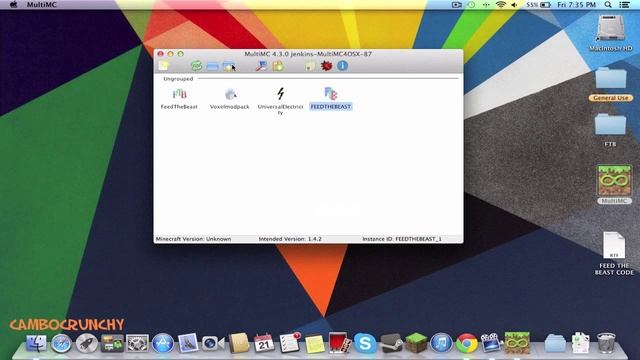Click the screen recording camera icon in menu bar
The image size is (640, 360).
point(457,5)
